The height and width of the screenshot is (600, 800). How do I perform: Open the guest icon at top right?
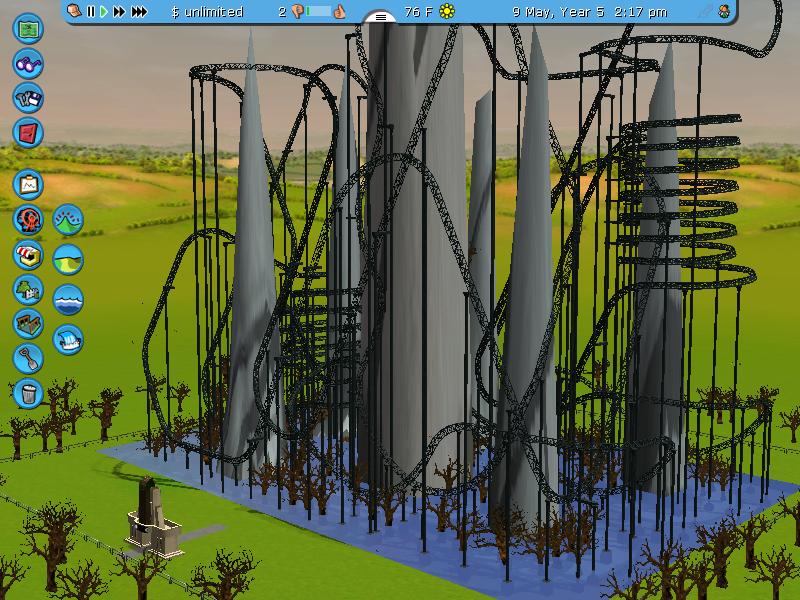pos(724,11)
